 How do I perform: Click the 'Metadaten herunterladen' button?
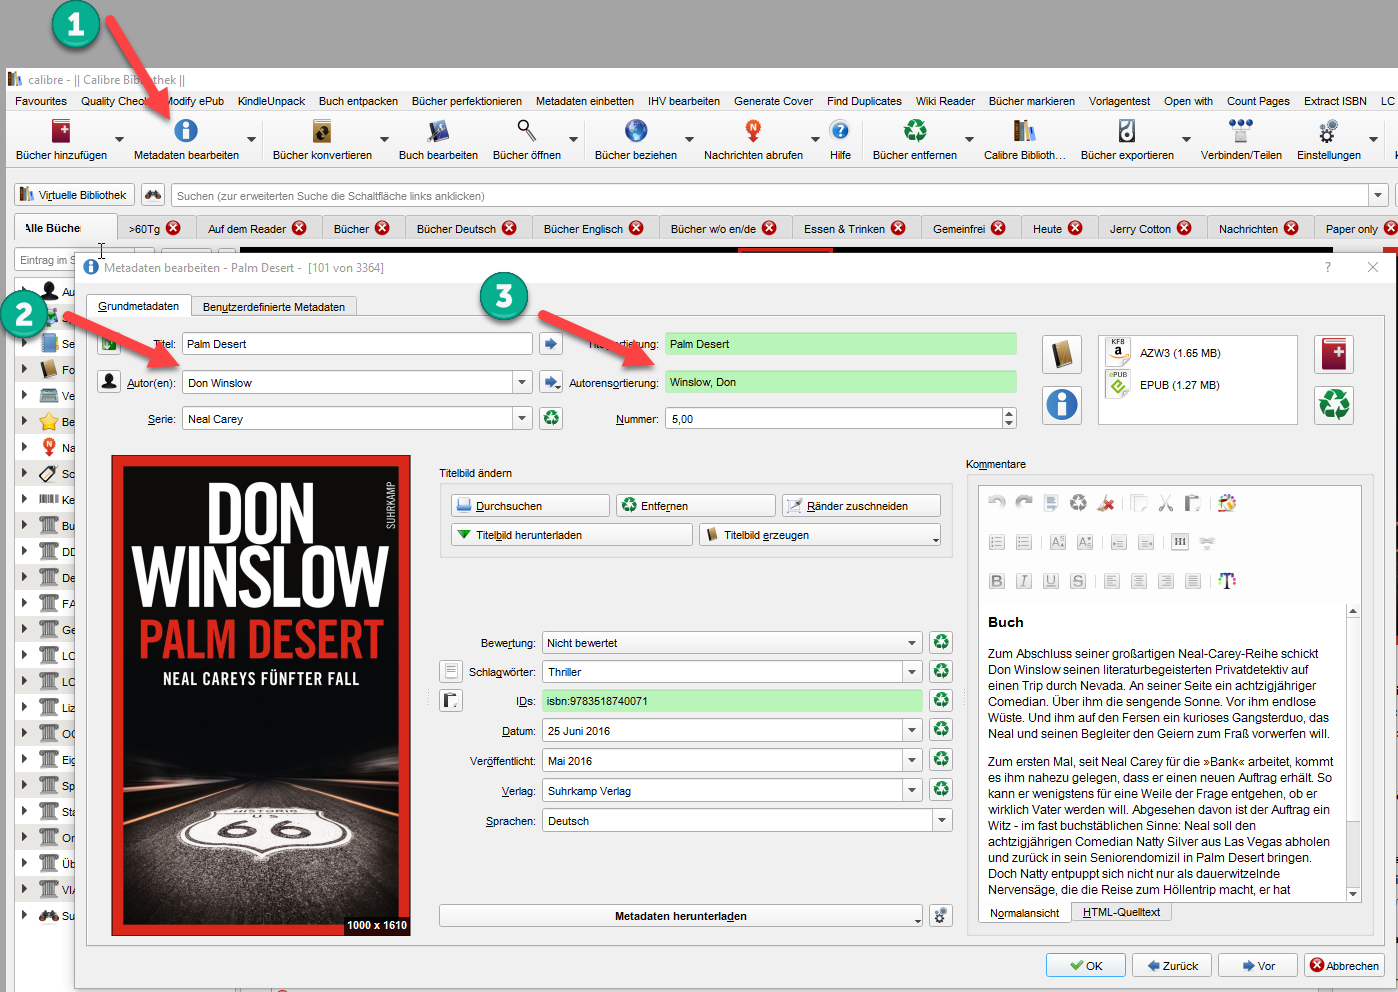coord(681,915)
